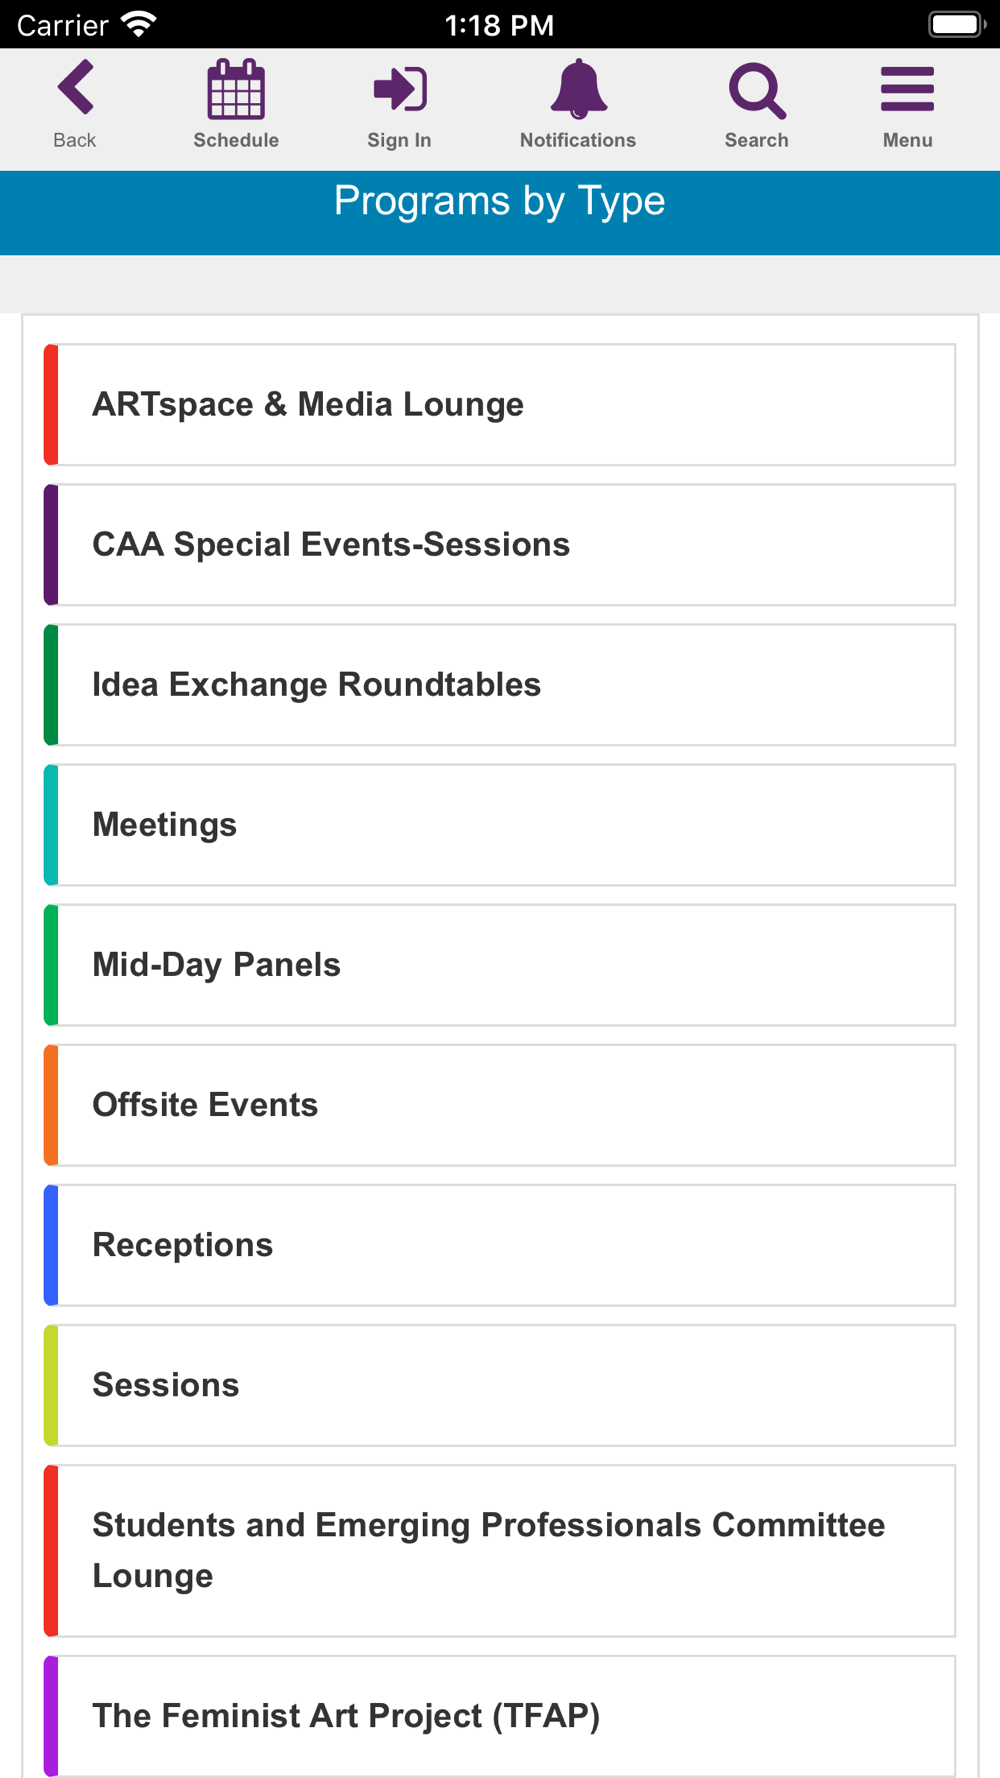The image size is (1000, 1778).
Task: Check the battery icon in status bar
Action: tap(957, 24)
